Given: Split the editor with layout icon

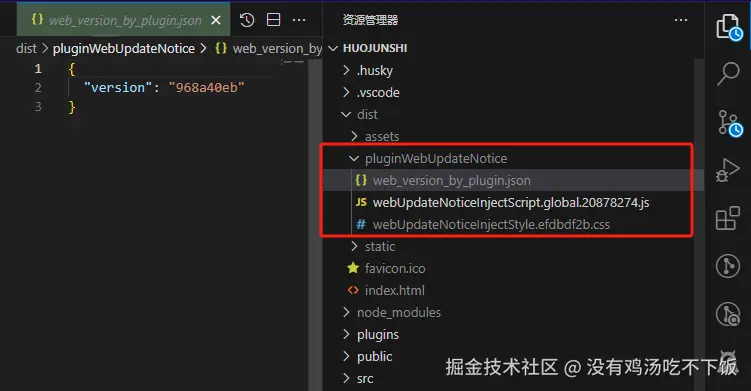Looking at the screenshot, I should pyautogui.click(x=273, y=20).
